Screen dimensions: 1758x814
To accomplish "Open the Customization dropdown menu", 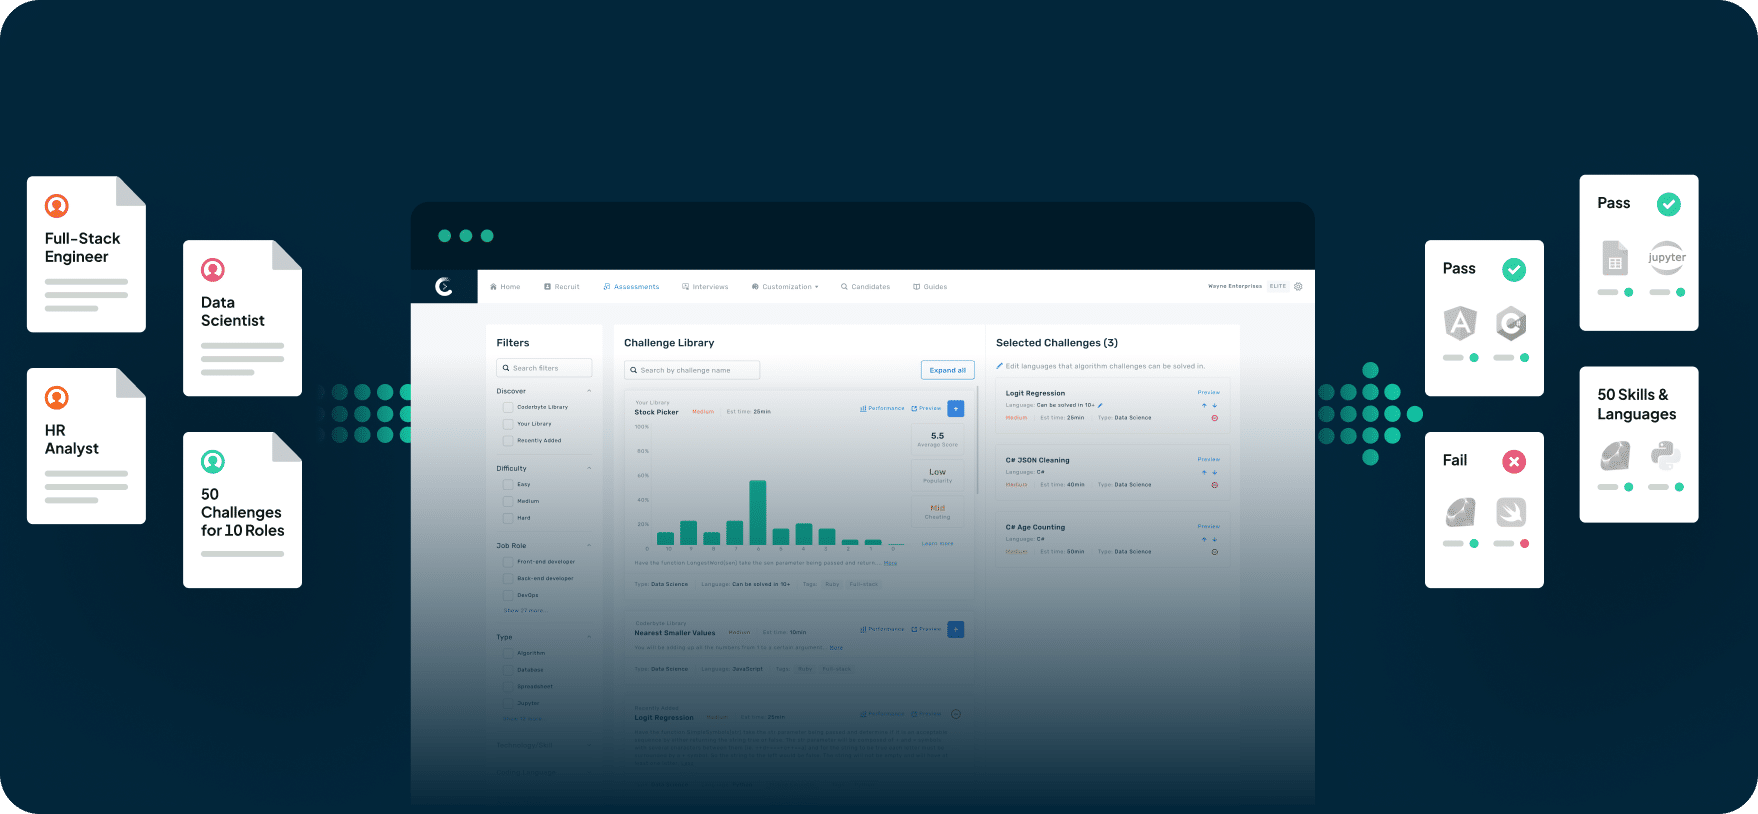I will 786,287.
